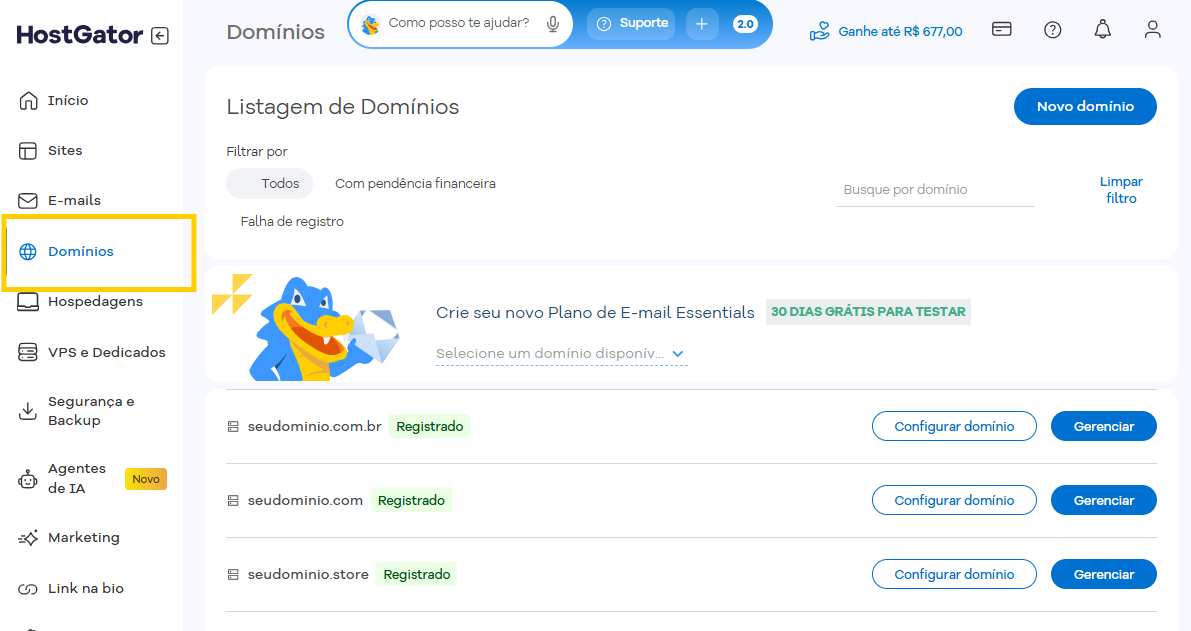Viewport: 1191px width, 631px height.
Task: Click 30 DIAS GRÁTIS PARA TESTAR badge
Action: [868, 312]
